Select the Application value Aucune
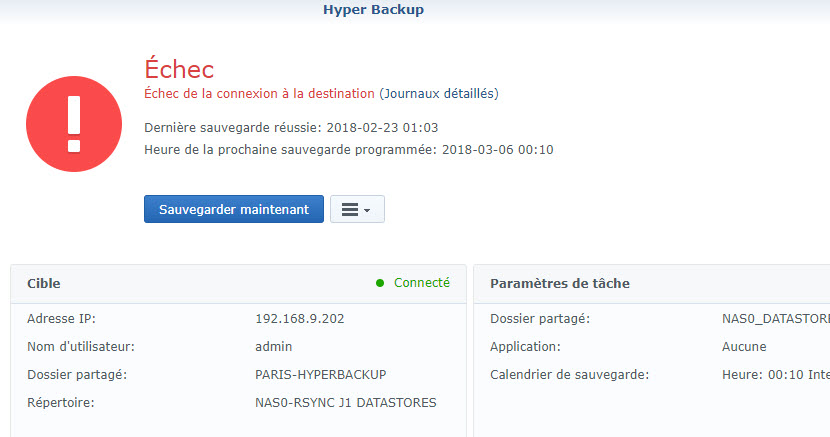The height and width of the screenshot is (437, 830). pyautogui.click(x=744, y=347)
